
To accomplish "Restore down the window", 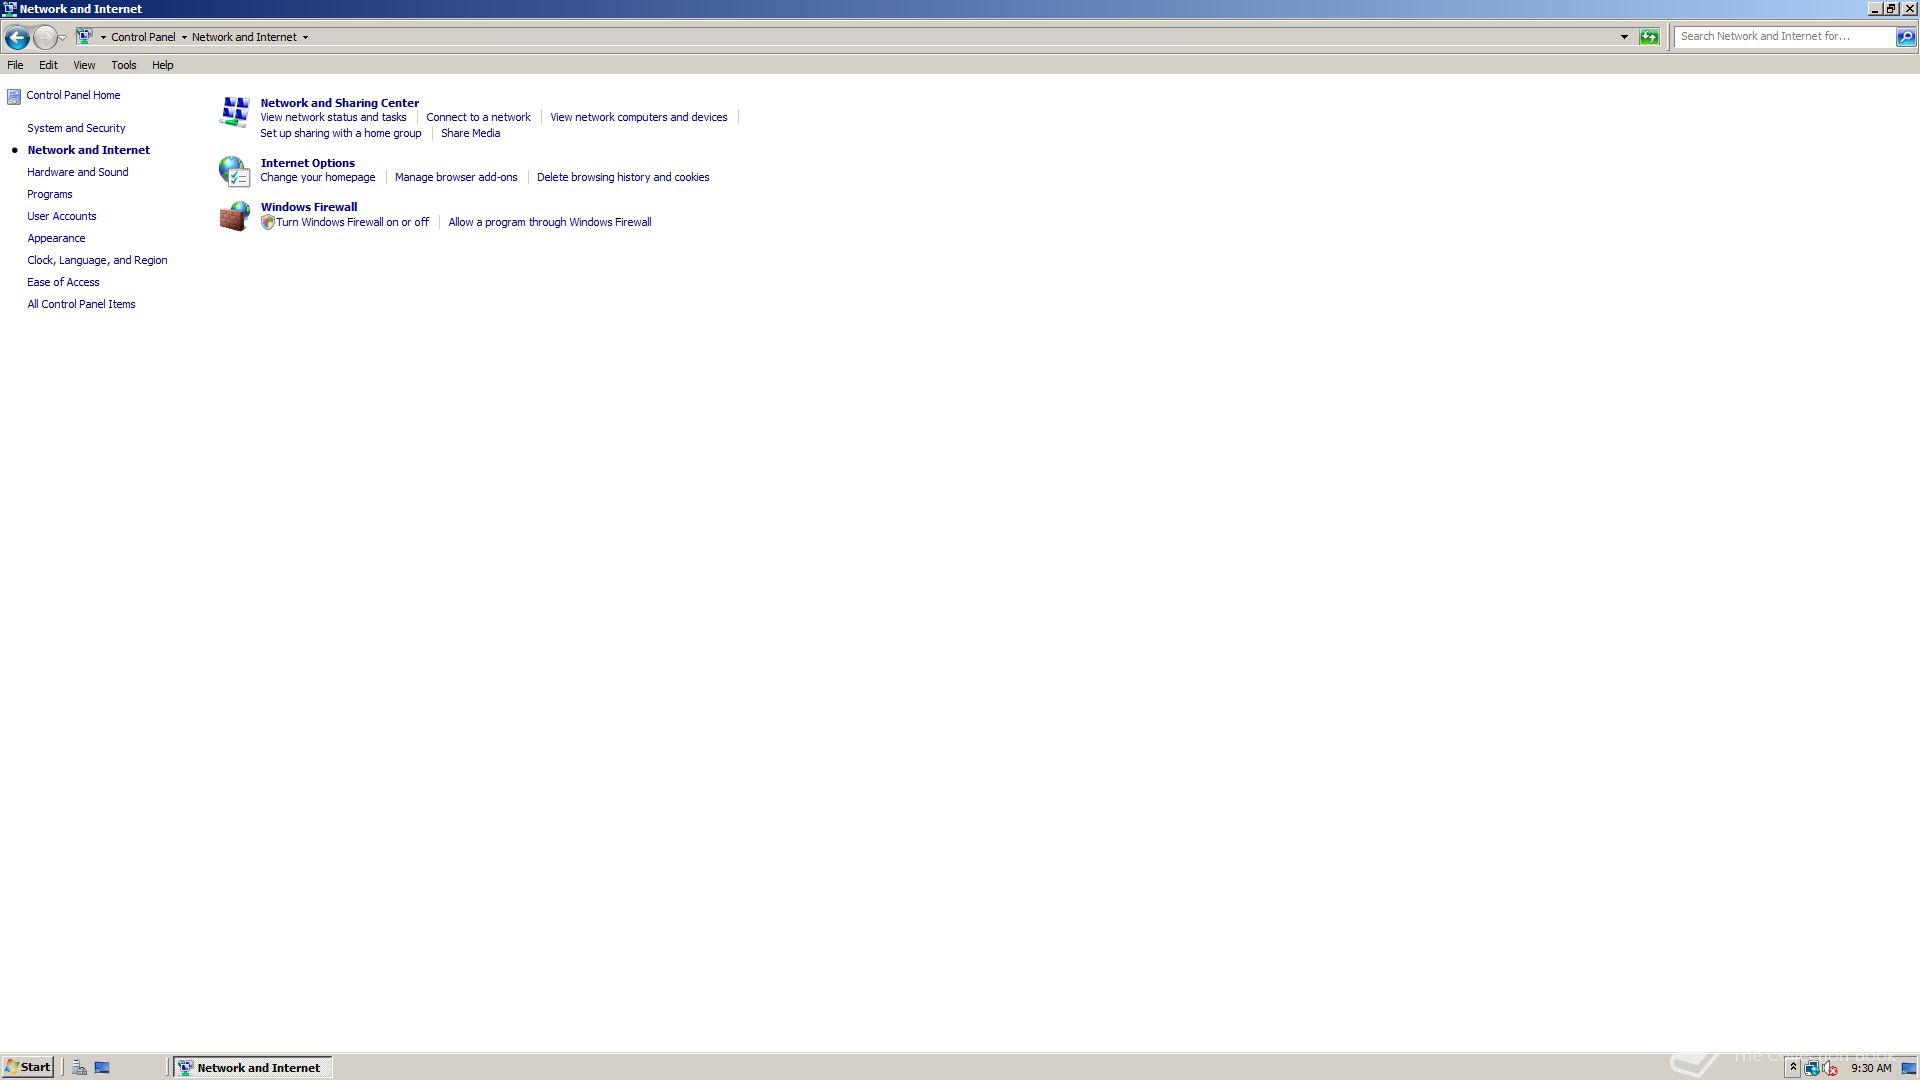I will [x=1891, y=9].
